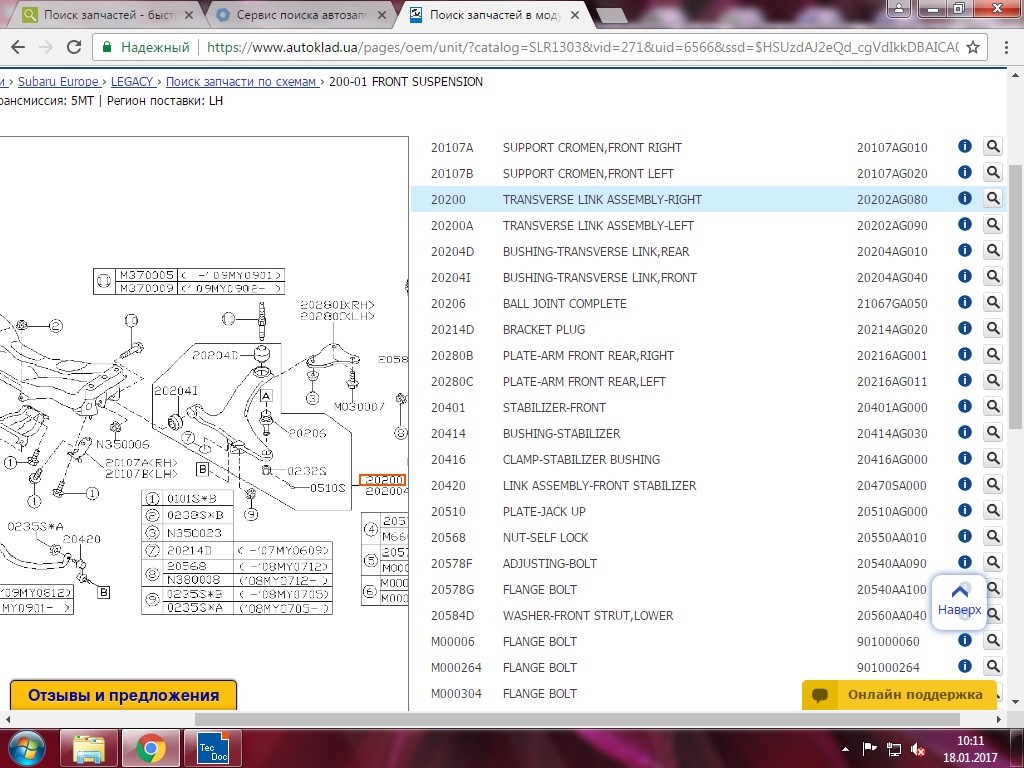Reload the page in browser
1024x768 pixels.
coord(74,47)
